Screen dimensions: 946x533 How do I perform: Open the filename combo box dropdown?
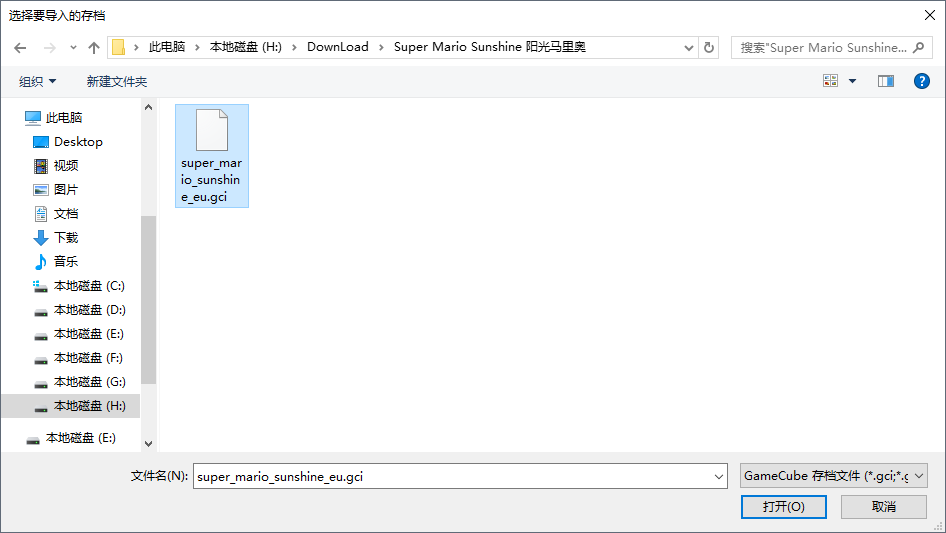click(719, 476)
